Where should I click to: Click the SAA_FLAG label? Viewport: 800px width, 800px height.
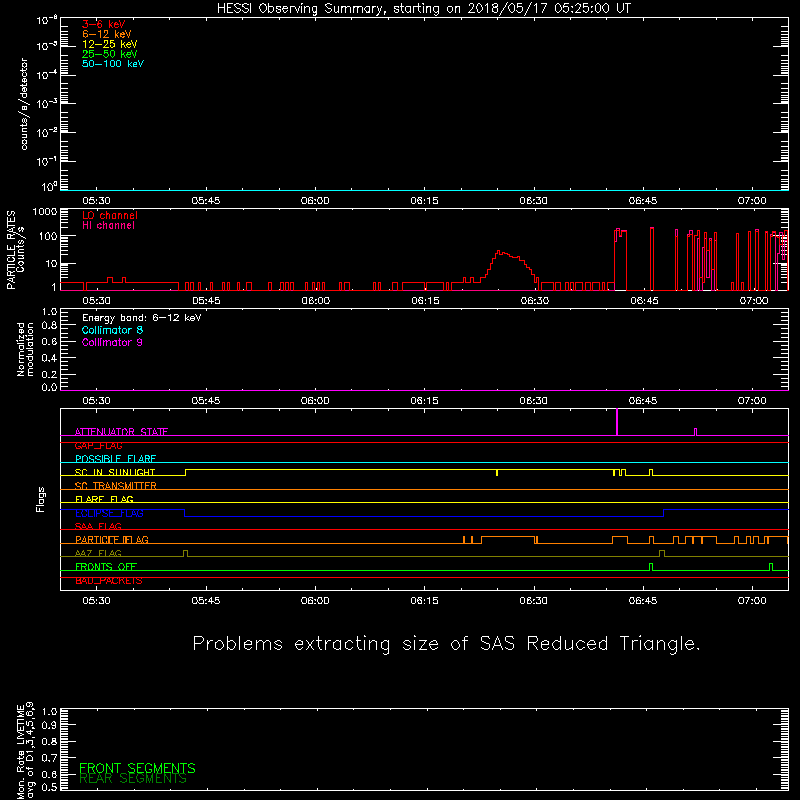(x=98, y=526)
